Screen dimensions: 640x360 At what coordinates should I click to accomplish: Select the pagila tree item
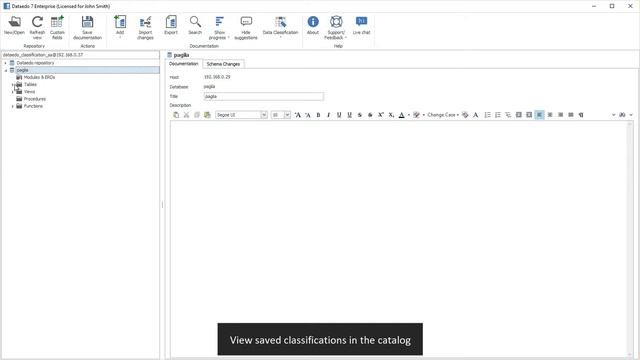(22, 70)
